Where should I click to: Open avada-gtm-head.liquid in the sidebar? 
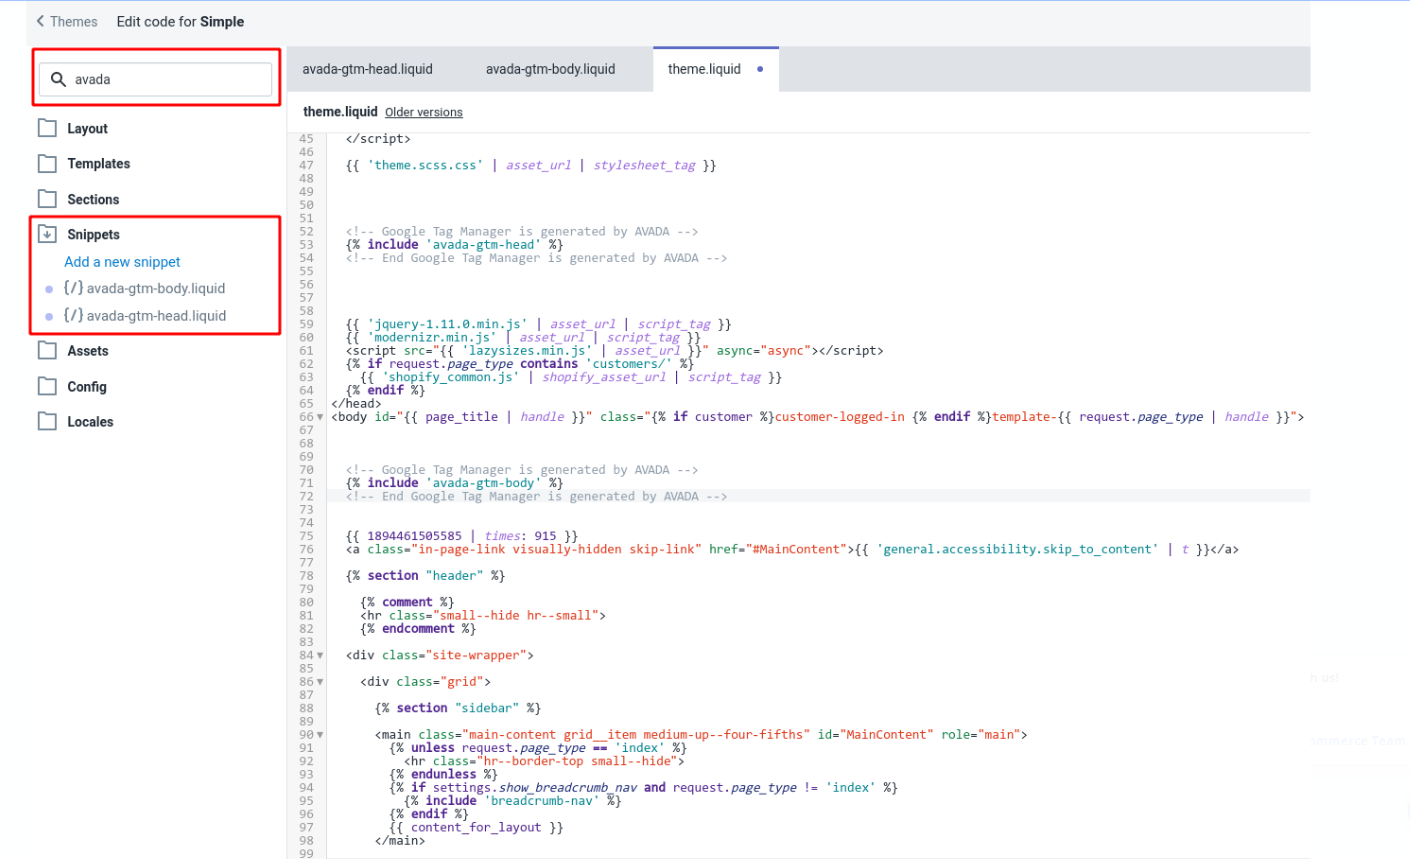pos(156,315)
